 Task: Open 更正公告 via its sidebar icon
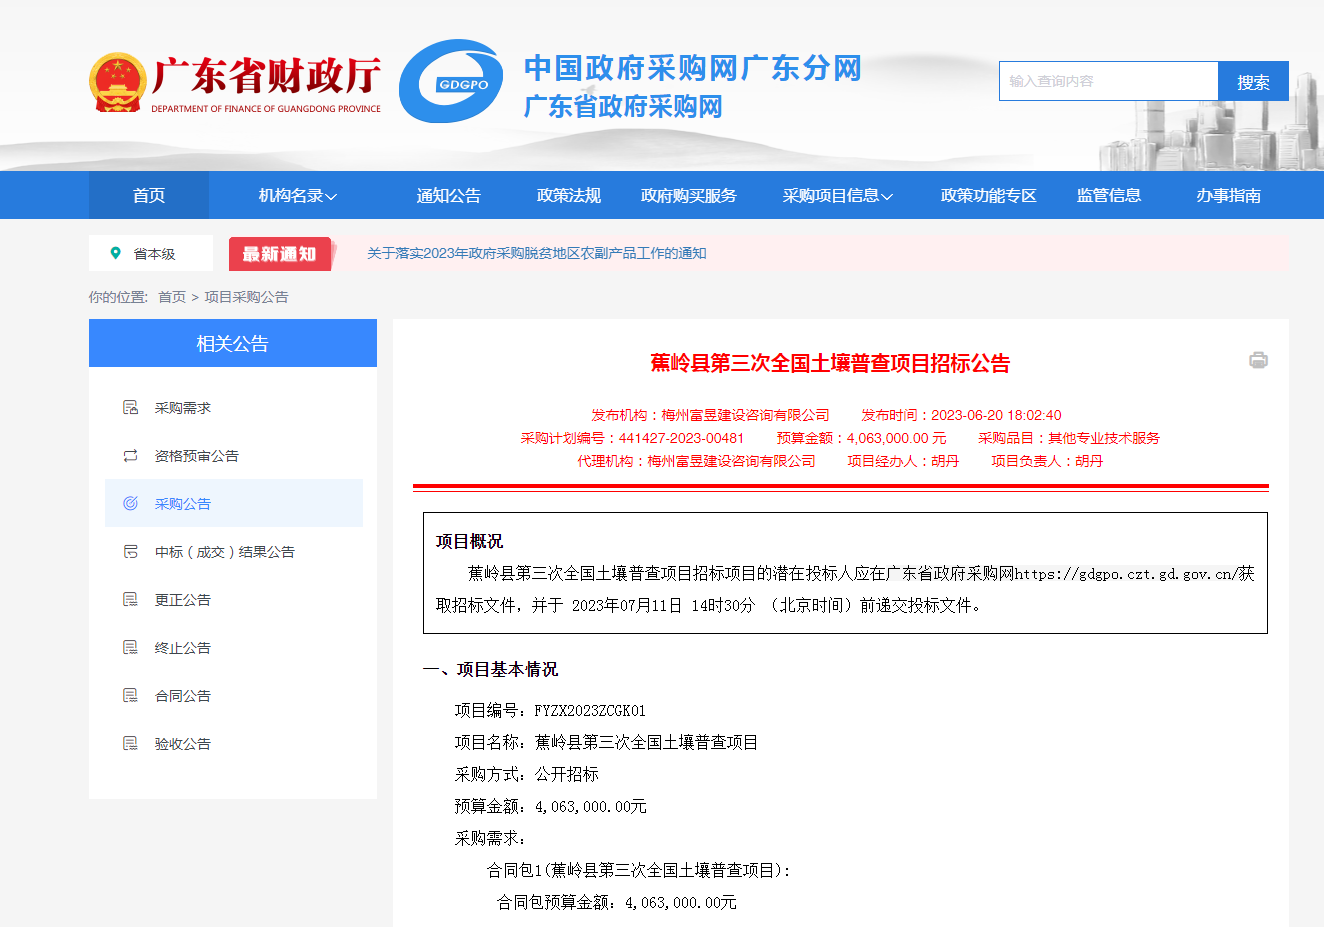tap(130, 599)
